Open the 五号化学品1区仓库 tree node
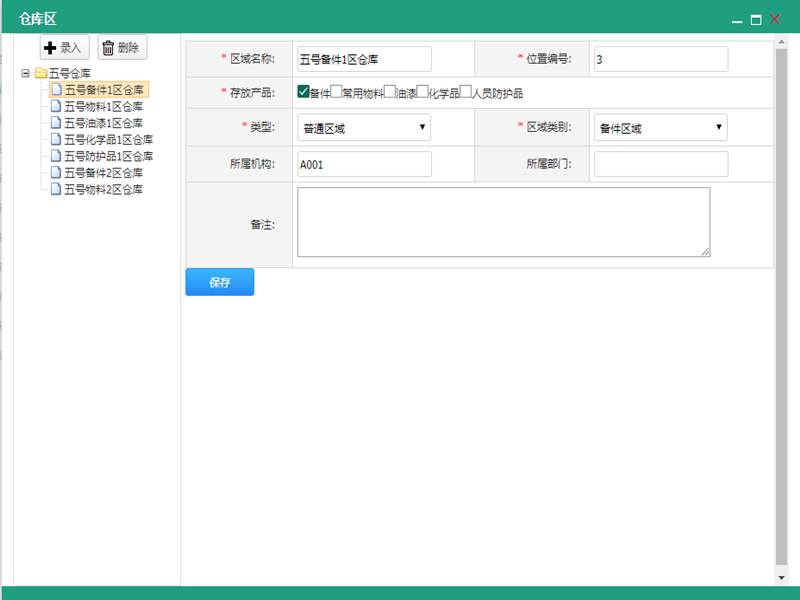 point(108,140)
